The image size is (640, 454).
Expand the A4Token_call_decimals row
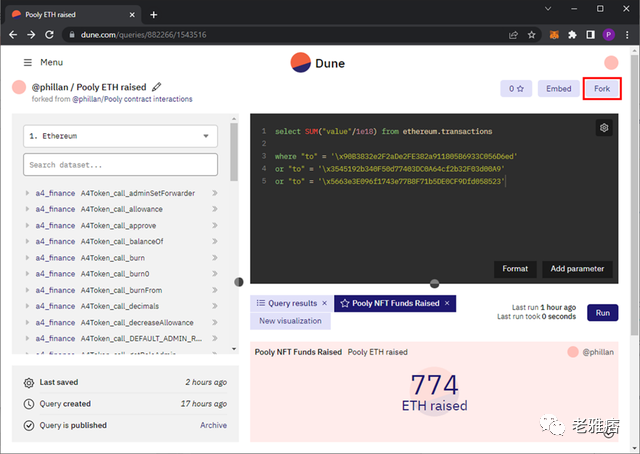[27, 306]
